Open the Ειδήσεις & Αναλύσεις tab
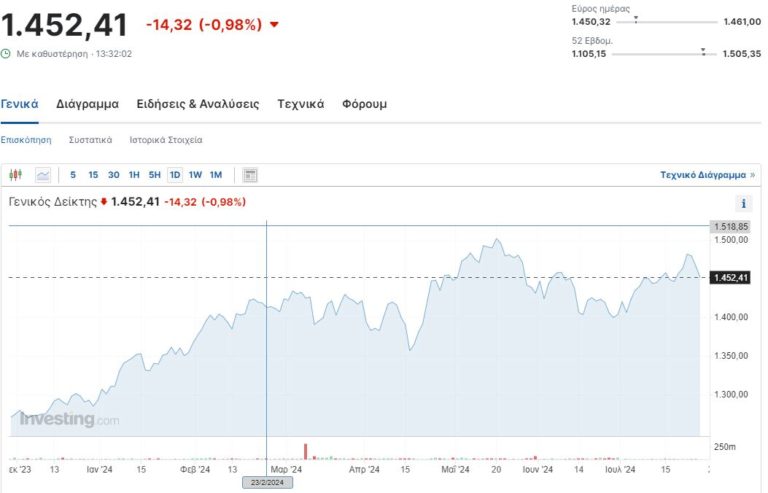768x493 pixels. [x=198, y=104]
